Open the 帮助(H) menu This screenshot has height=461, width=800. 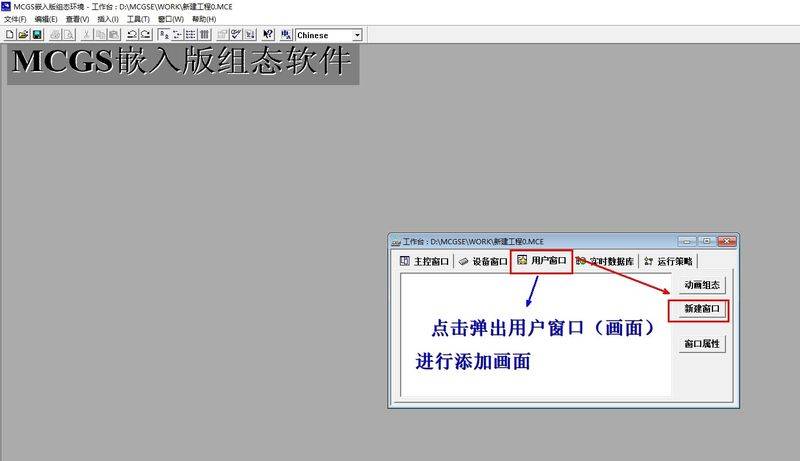pyautogui.click(x=204, y=19)
